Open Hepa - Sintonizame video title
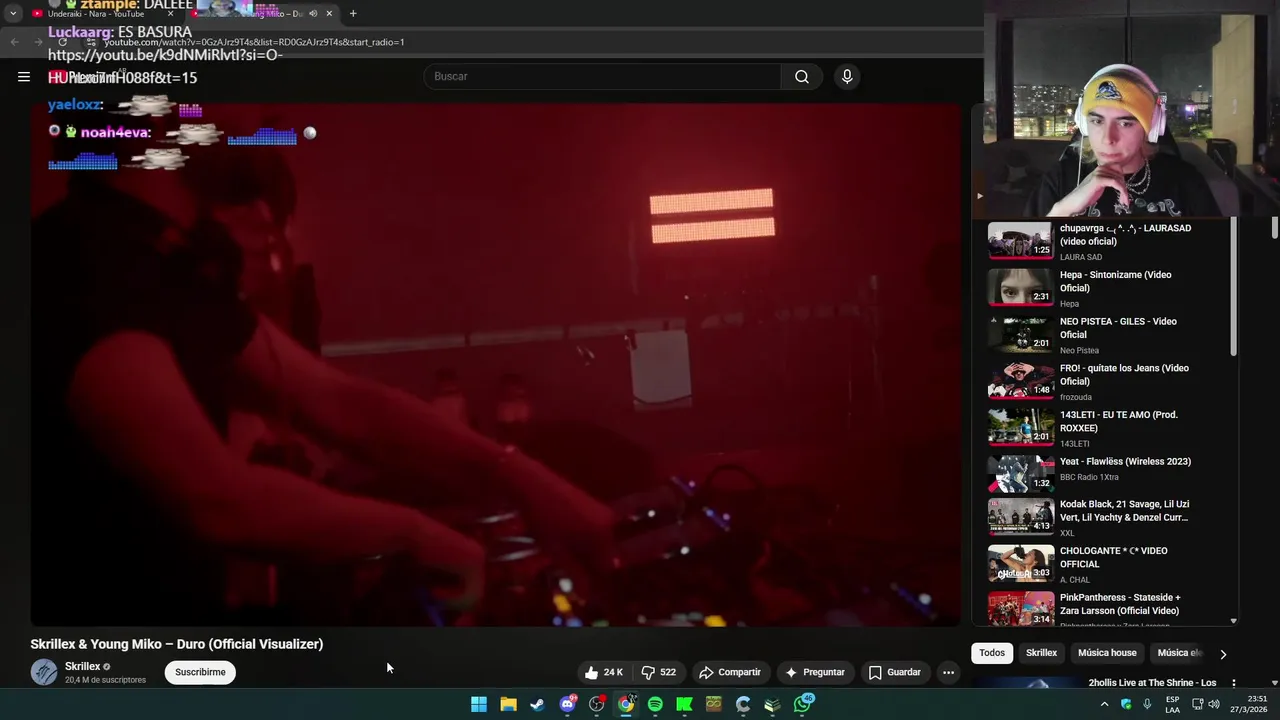This screenshot has height=720, width=1280. 1115,281
